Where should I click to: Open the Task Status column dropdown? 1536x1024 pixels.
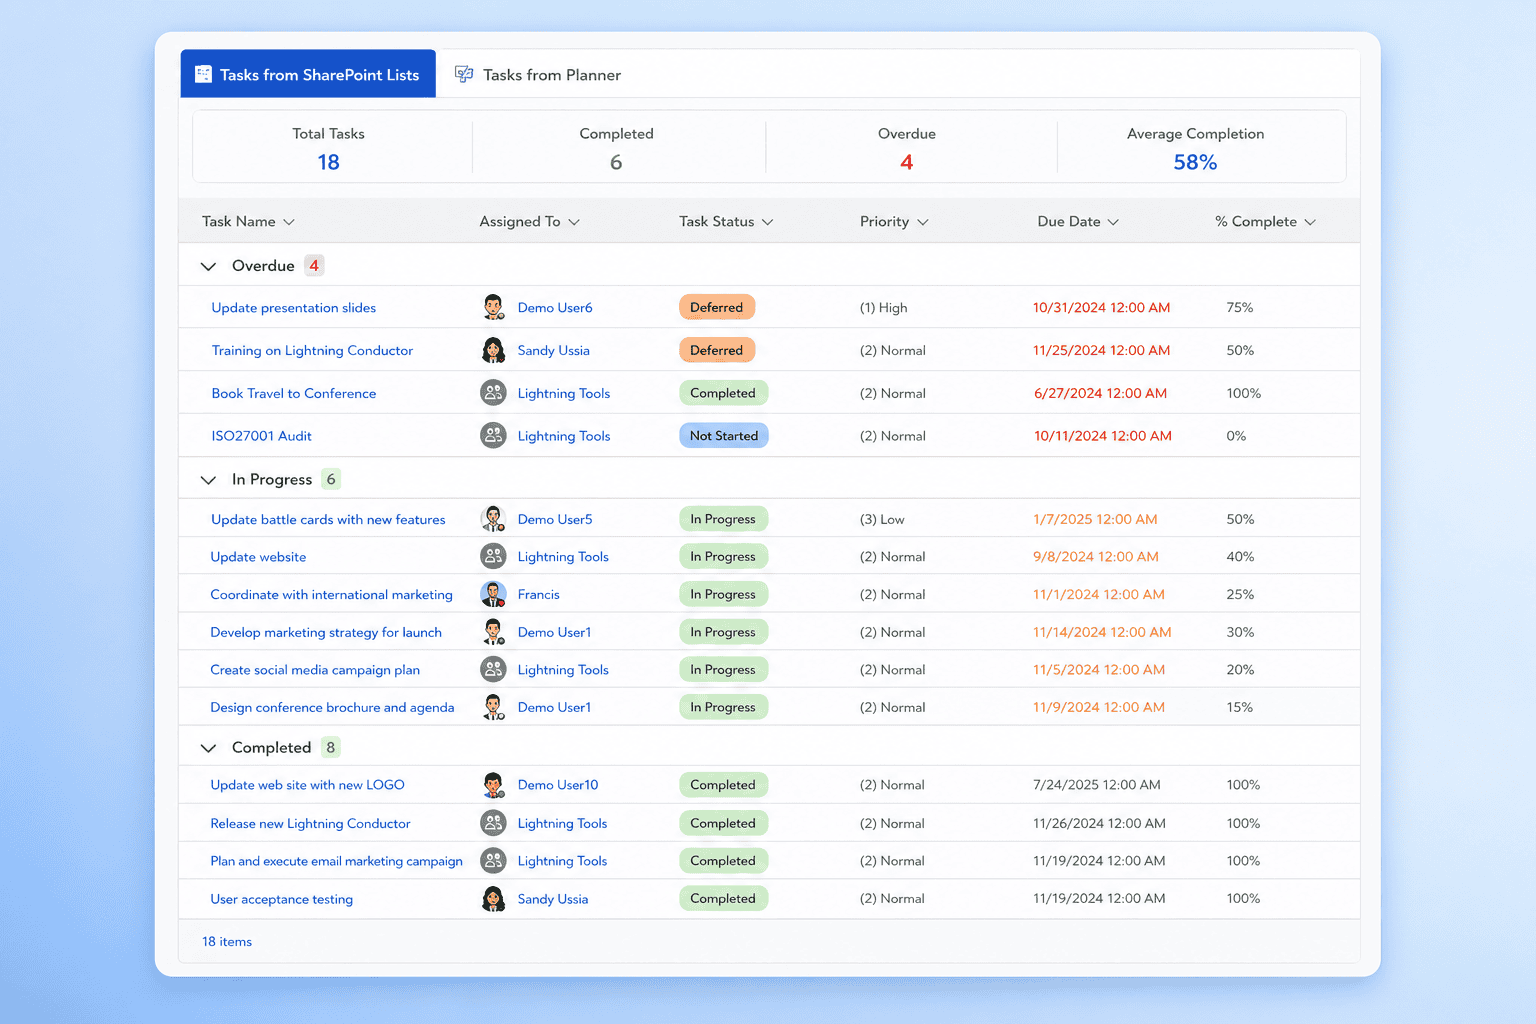(x=767, y=222)
